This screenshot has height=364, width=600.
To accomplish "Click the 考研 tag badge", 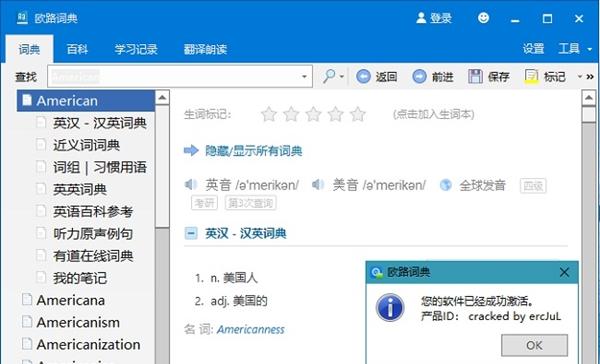I will (204, 203).
